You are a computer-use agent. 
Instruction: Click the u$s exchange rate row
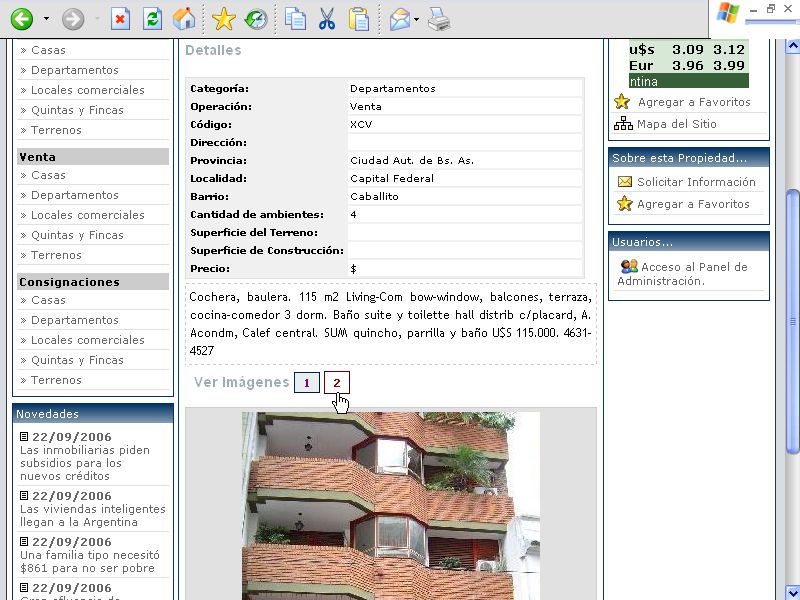pyautogui.click(x=687, y=49)
